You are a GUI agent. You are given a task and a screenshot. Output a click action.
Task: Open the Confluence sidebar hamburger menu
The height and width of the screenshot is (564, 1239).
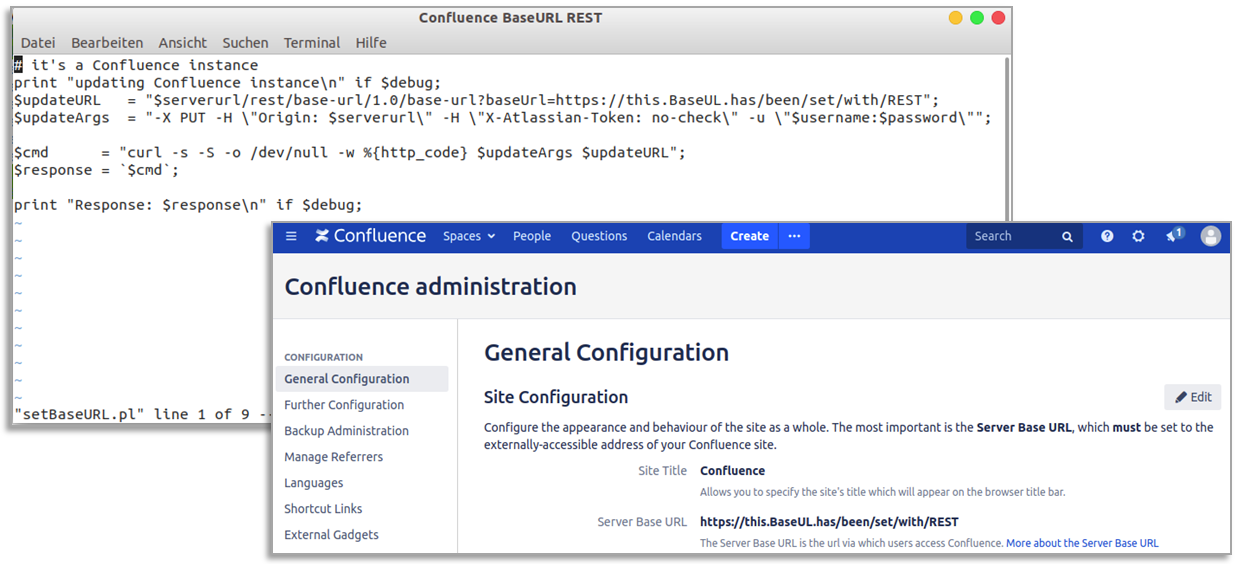click(x=291, y=236)
